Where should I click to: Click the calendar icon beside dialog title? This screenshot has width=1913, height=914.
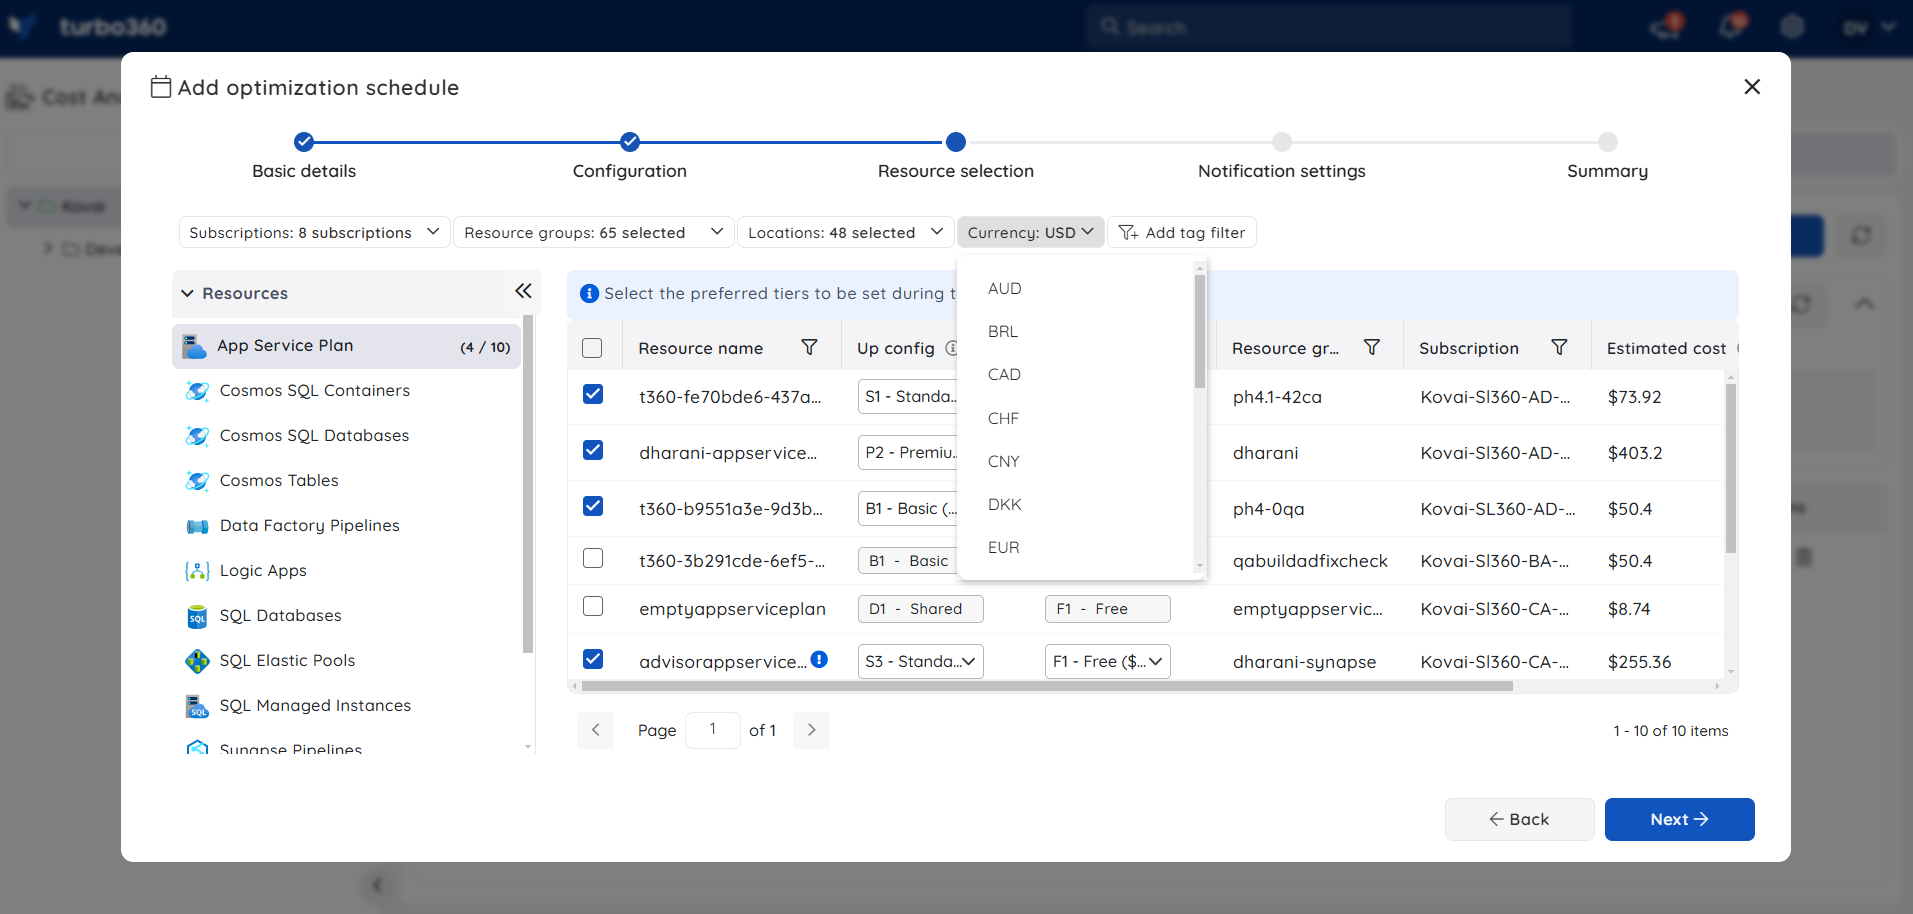(161, 87)
